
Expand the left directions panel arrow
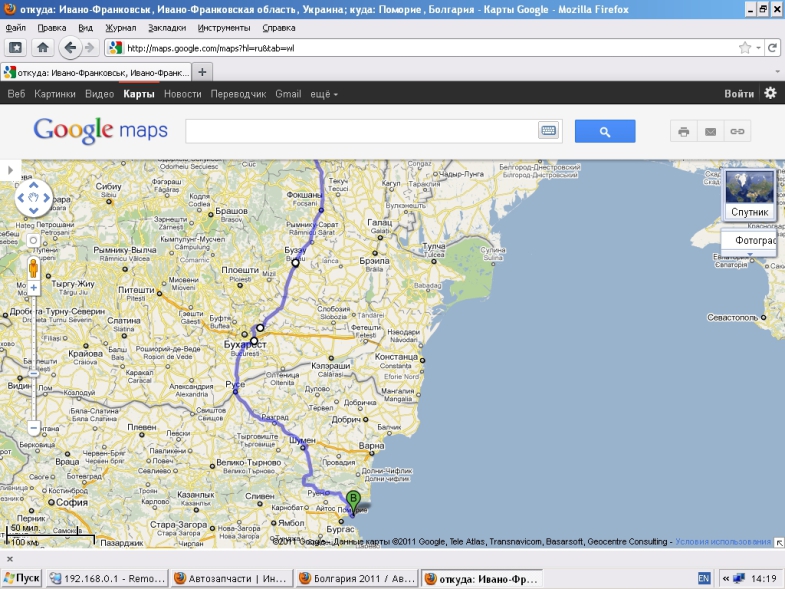(x=11, y=171)
